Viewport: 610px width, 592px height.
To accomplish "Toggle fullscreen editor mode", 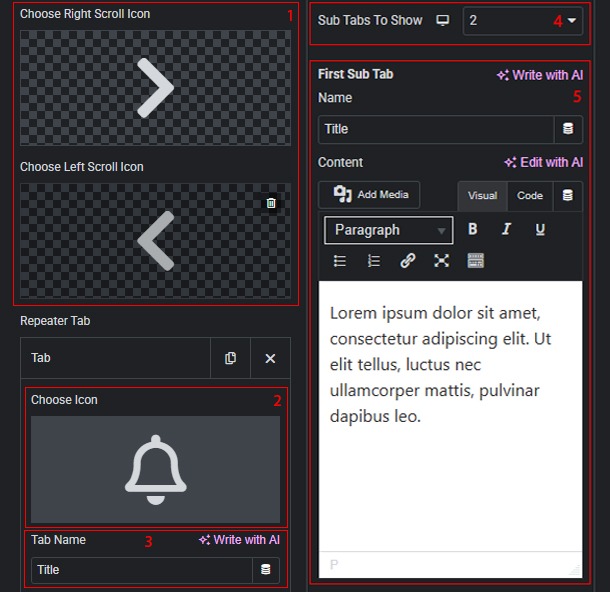I will point(441,261).
